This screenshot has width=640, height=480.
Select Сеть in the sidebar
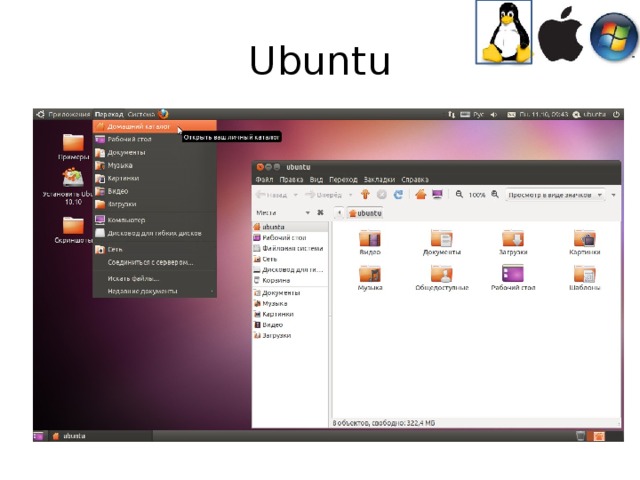(290, 259)
